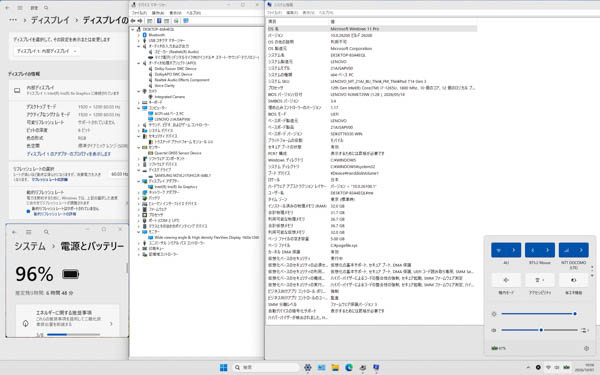
Task: Open Microsoft Edge from the taskbar
Action: (x=349, y=367)
